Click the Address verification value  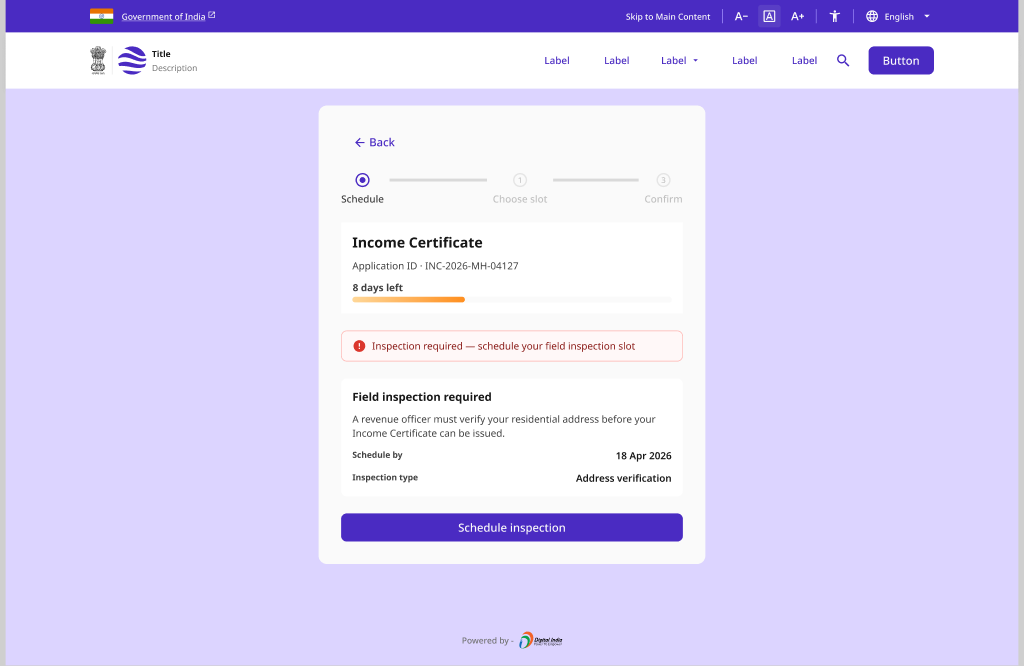pos(624,478)
